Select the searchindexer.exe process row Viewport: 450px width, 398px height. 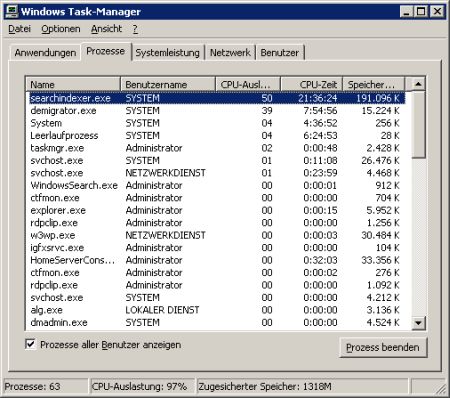click(x=216, y=98)
